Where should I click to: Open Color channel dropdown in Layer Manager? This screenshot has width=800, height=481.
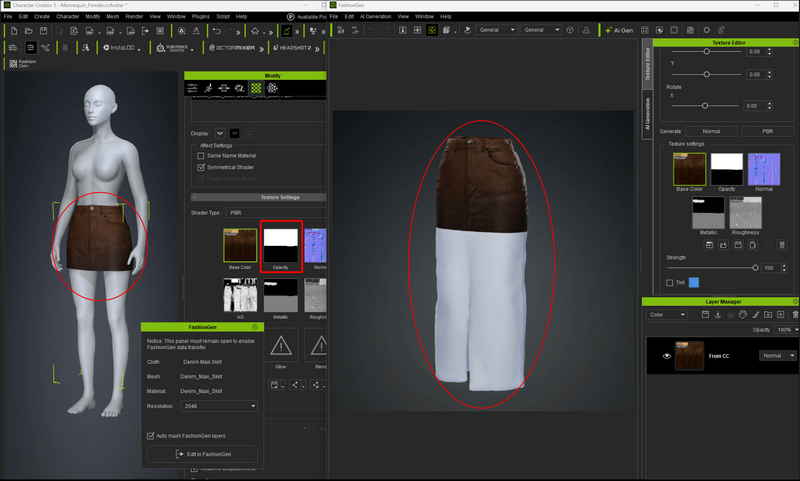pyautogui.click(x=667, y=315)
